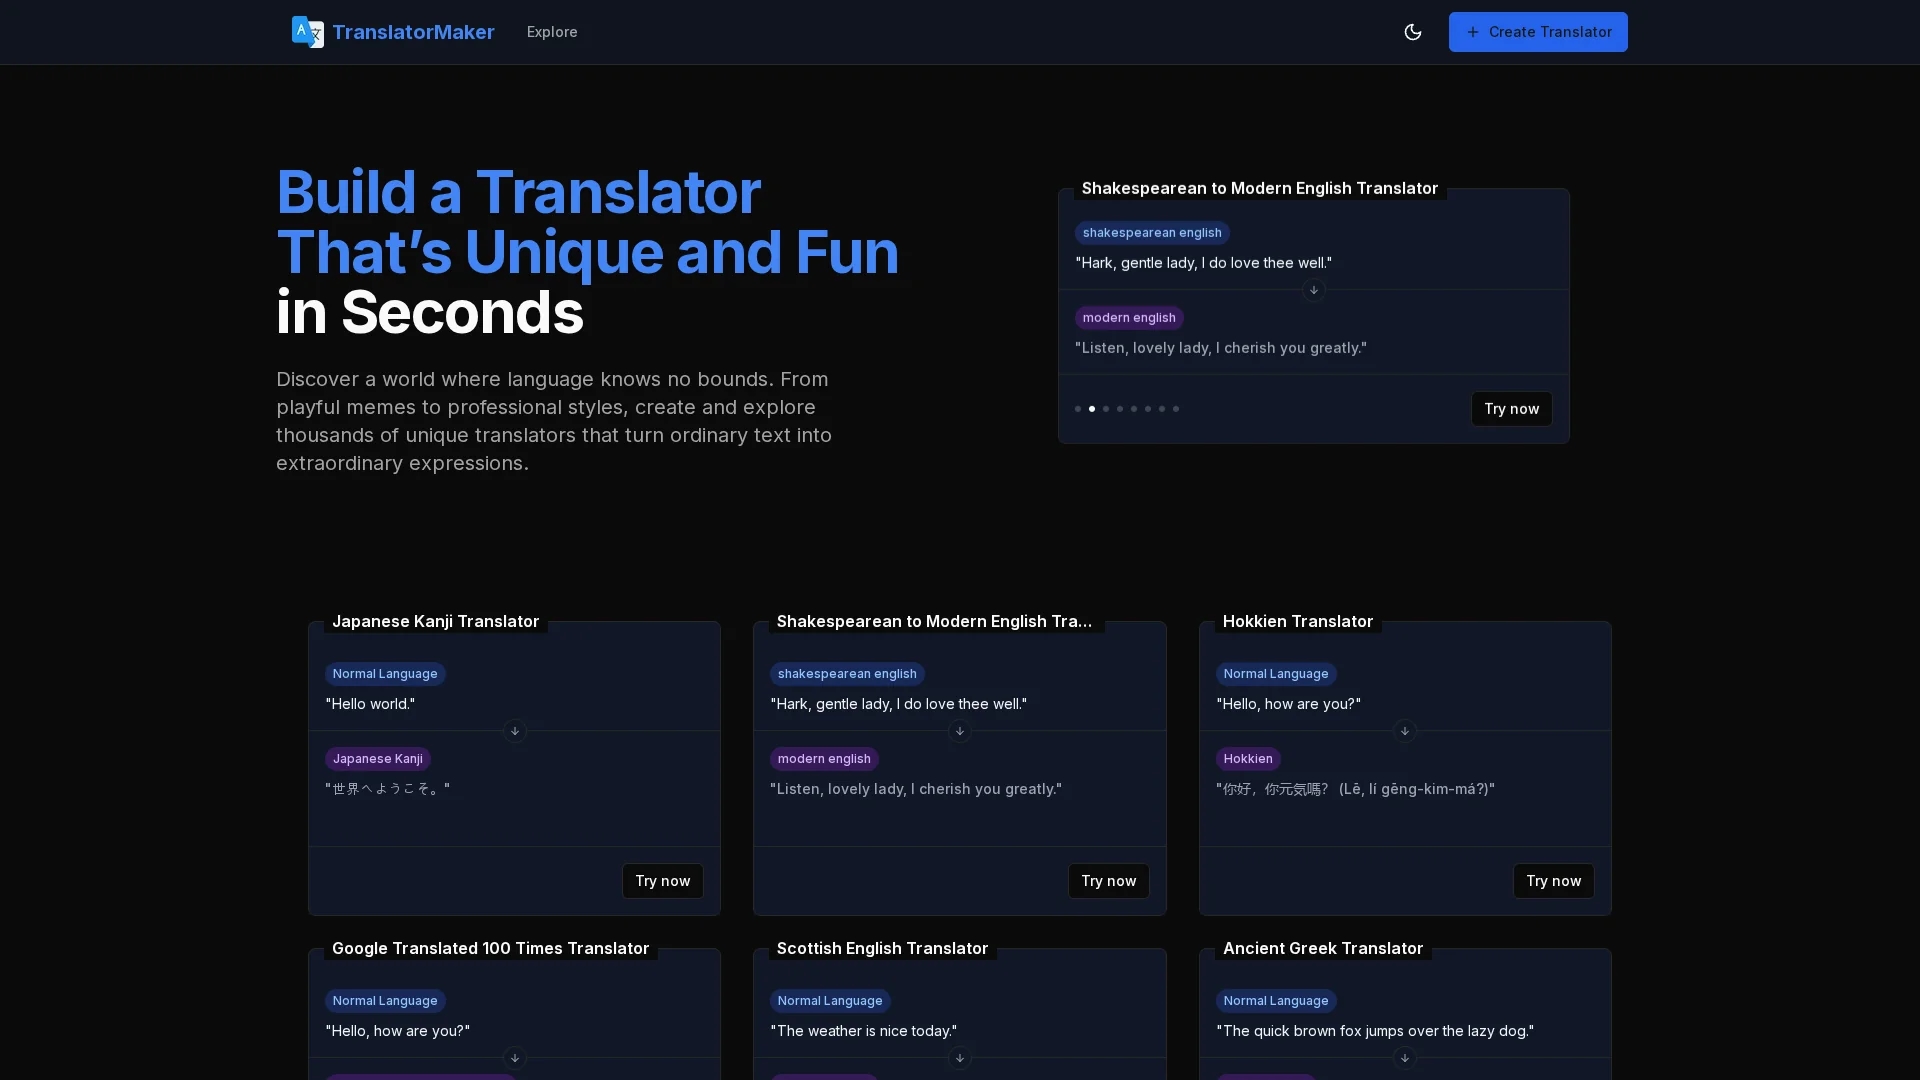Select the second carousel dot
Screen dimensions: 1920x1080
coord(1092,409)
